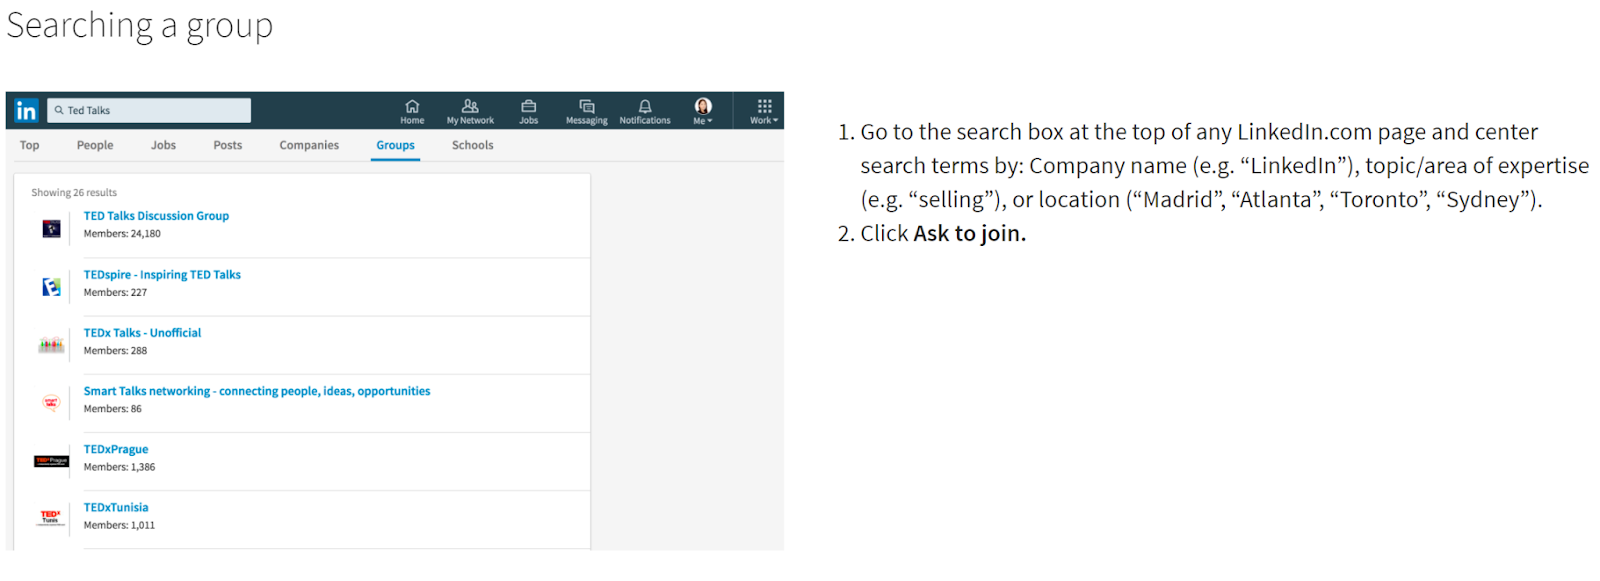This screenshot has height=581, width=1600.
Task: Switch to the Jobs filter tab
Action: pyautogui.click(x=163, y=145)
